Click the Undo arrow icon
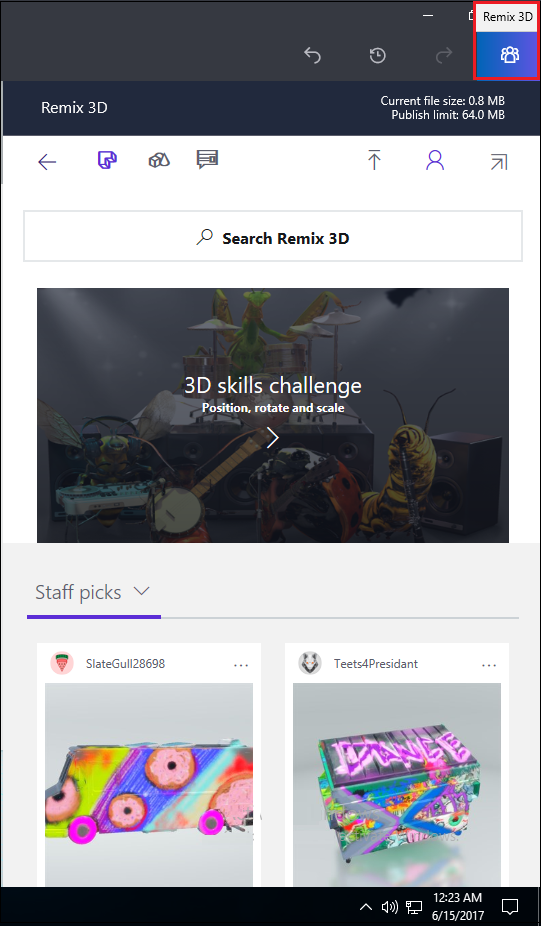The height and width of the screenshot is (926, 541). pos(312,56)
